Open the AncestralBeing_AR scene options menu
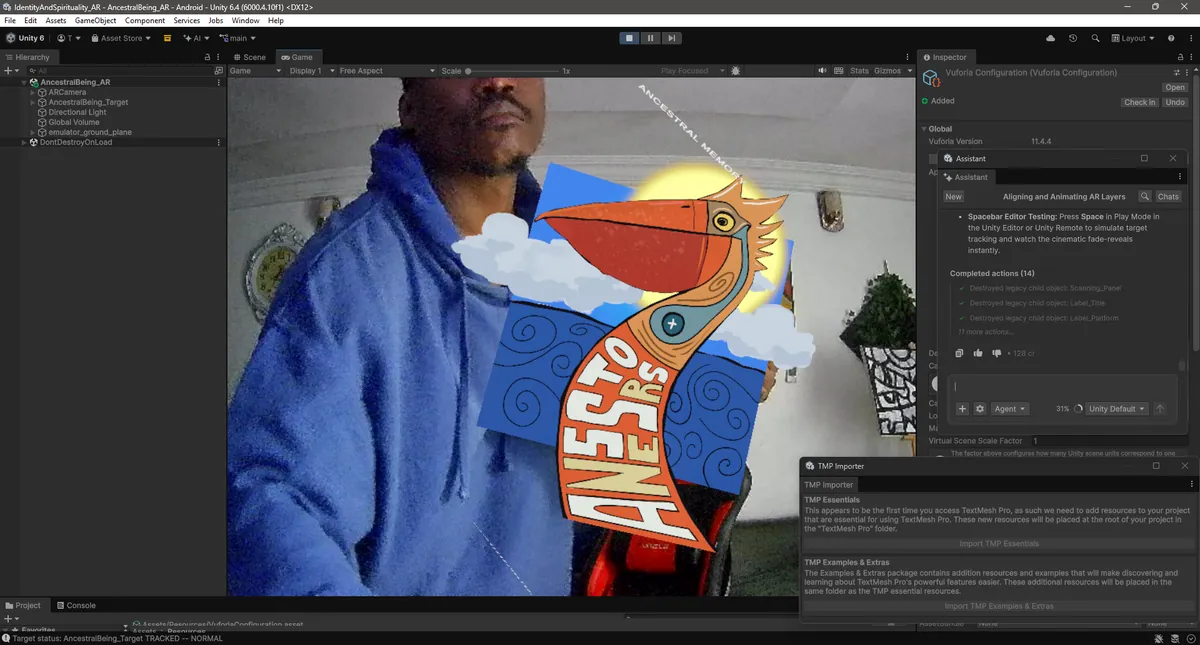The height and width of the screenshot is (645, 1200). pos(219,82)
